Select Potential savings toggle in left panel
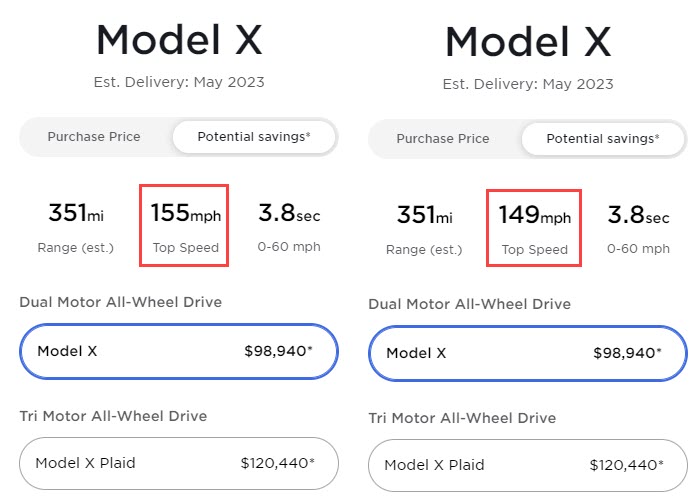699x501 pixels. pyautogui.click(x=254, y=137)
